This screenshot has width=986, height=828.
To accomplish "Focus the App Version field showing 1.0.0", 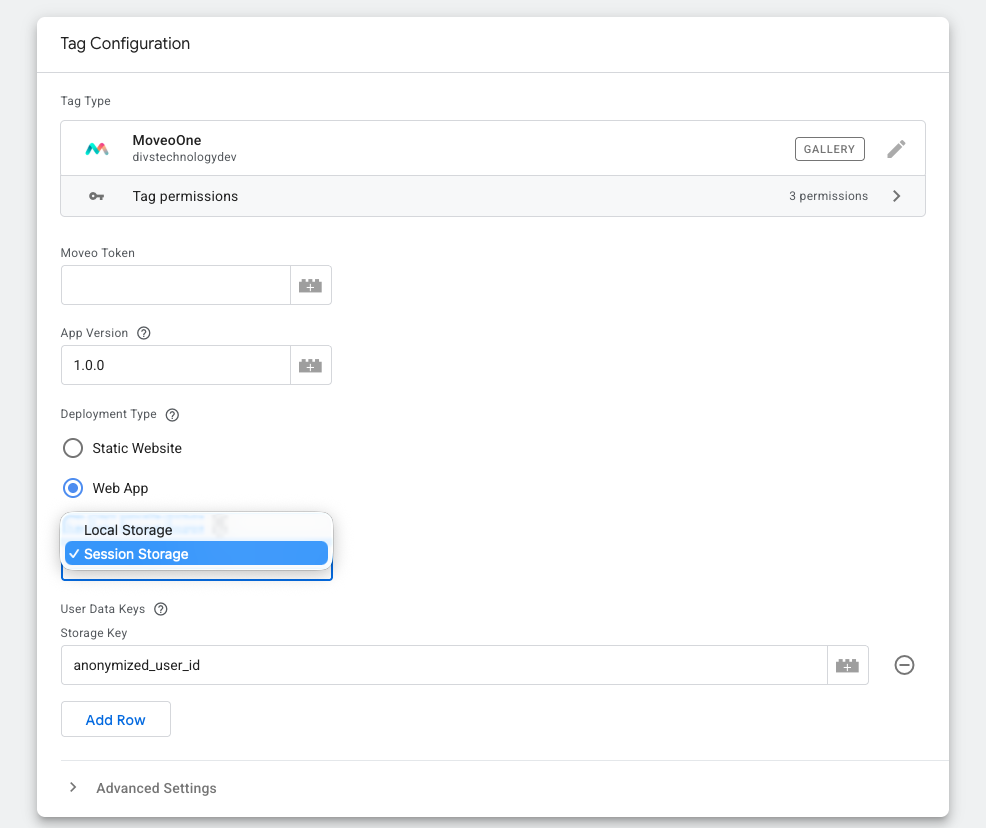I will 176,365.
